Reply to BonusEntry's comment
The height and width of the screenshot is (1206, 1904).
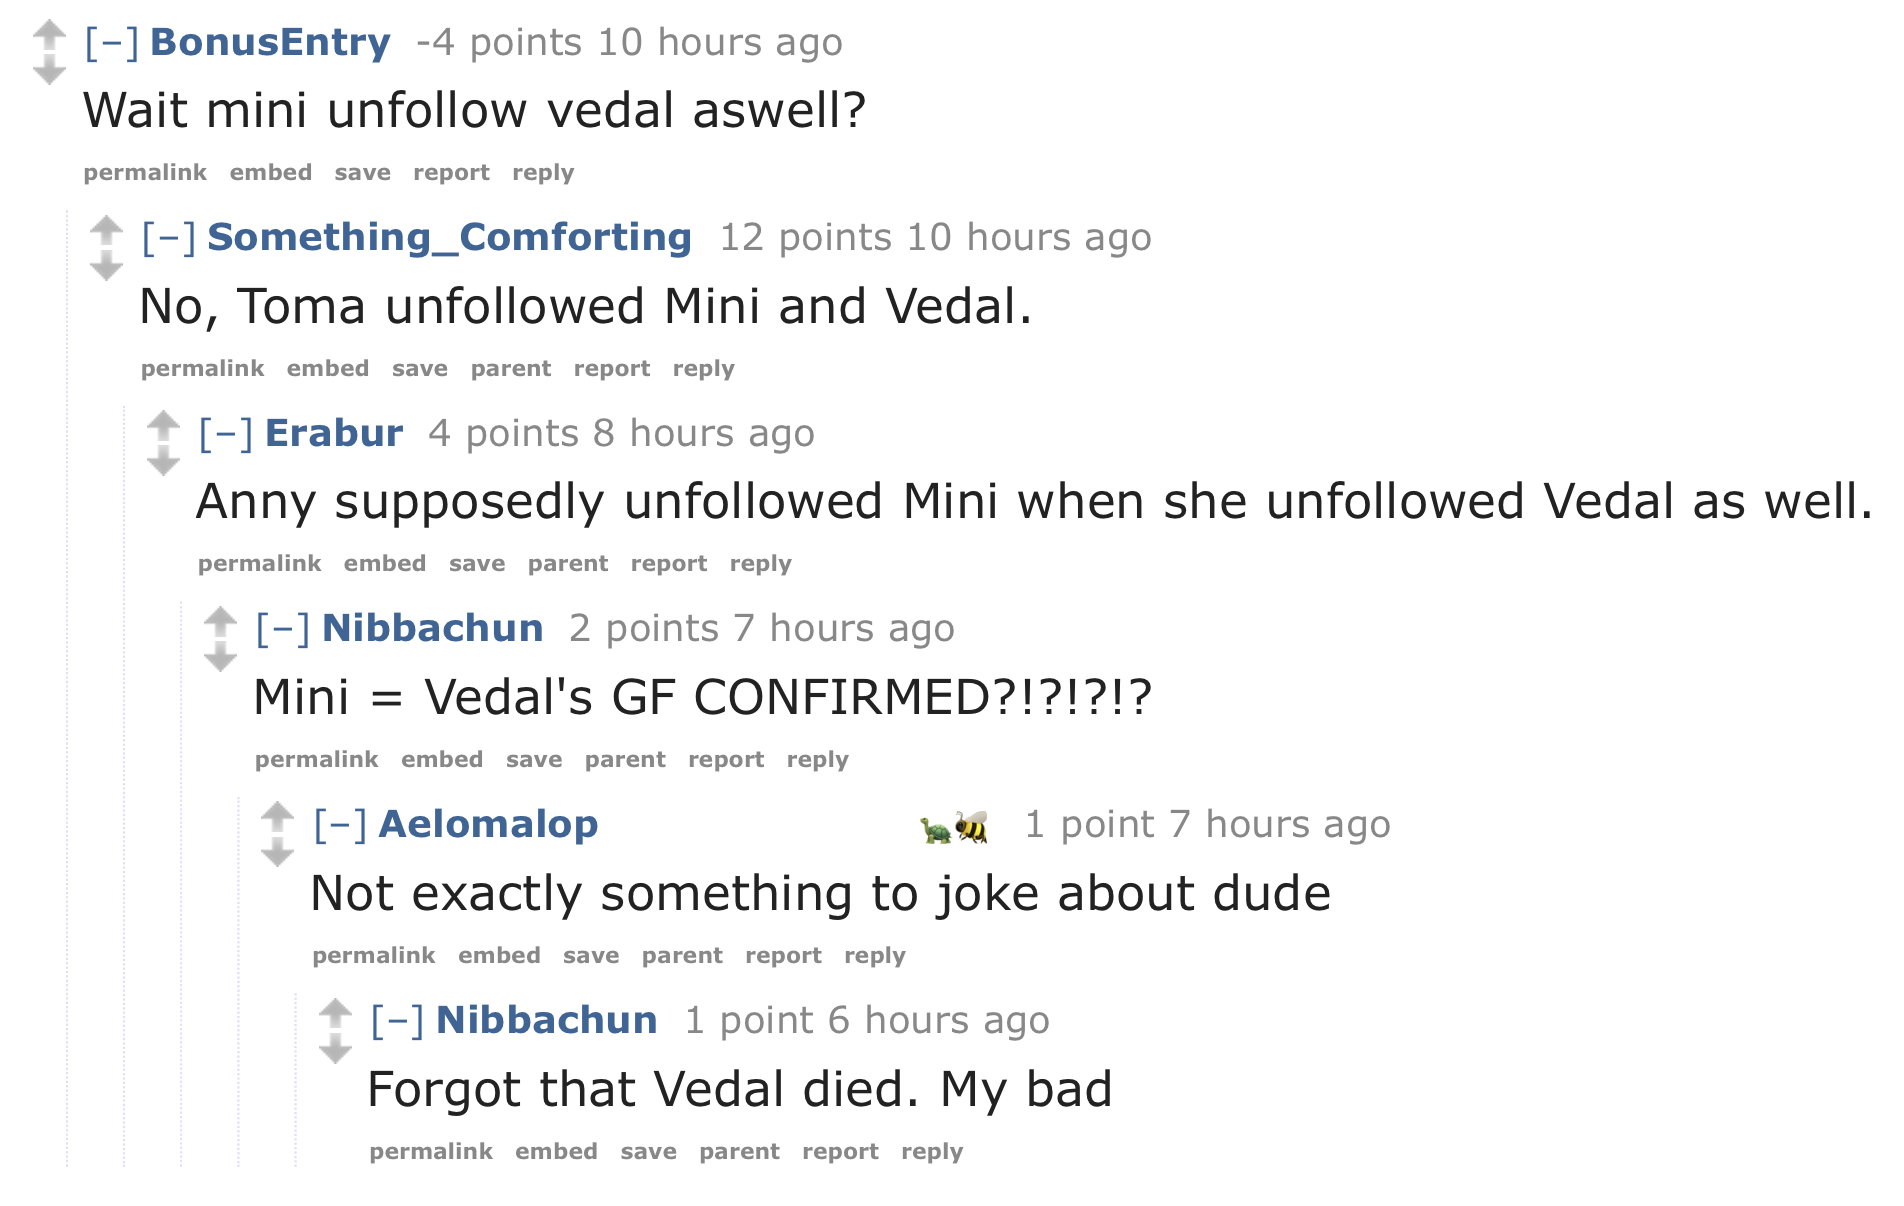click(x=543, y=173)
